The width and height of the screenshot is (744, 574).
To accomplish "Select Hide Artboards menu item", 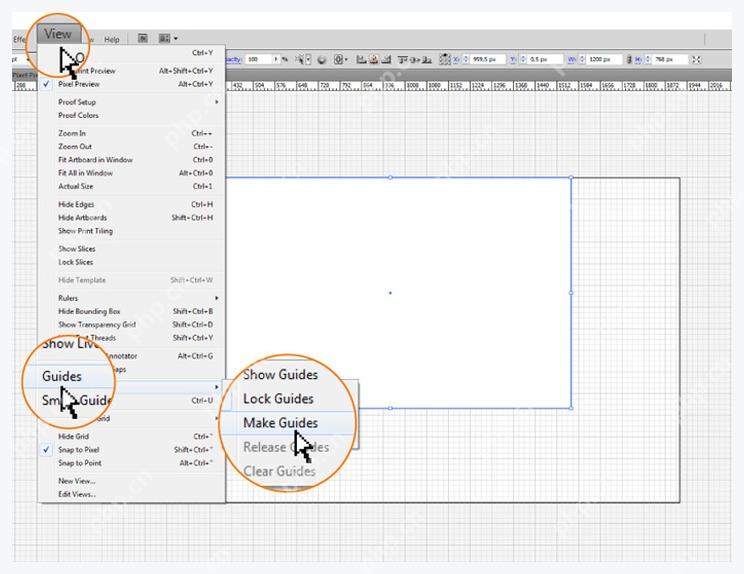I will click(131, 218).
